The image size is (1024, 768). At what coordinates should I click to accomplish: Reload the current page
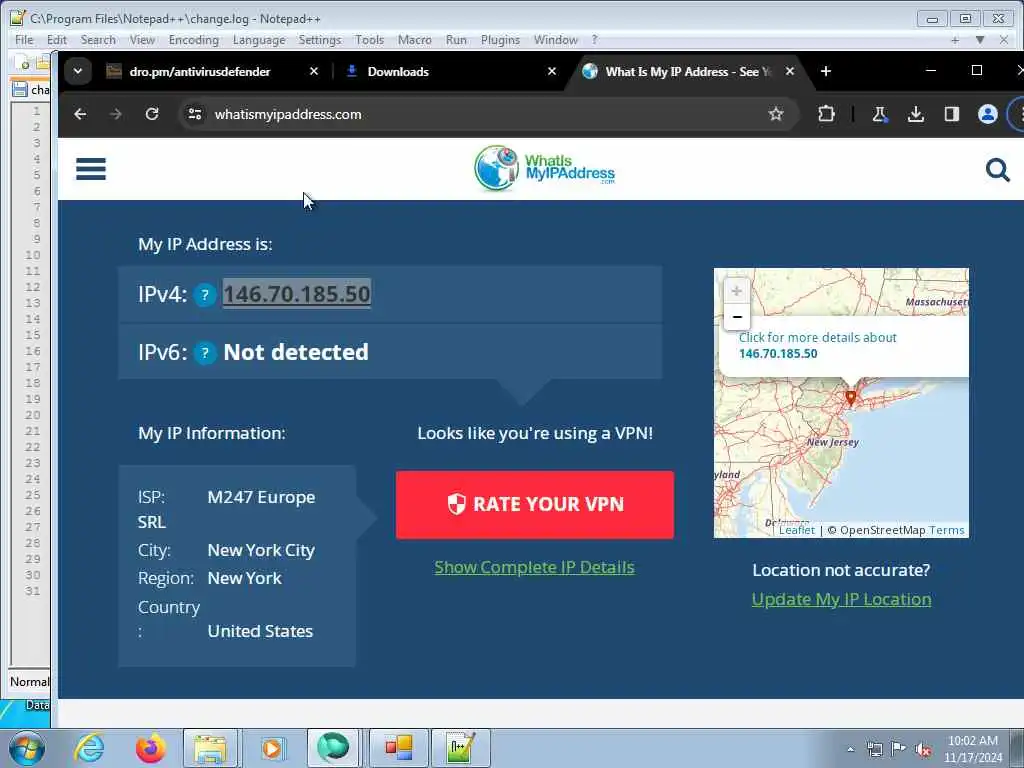(x=152, y=114)
